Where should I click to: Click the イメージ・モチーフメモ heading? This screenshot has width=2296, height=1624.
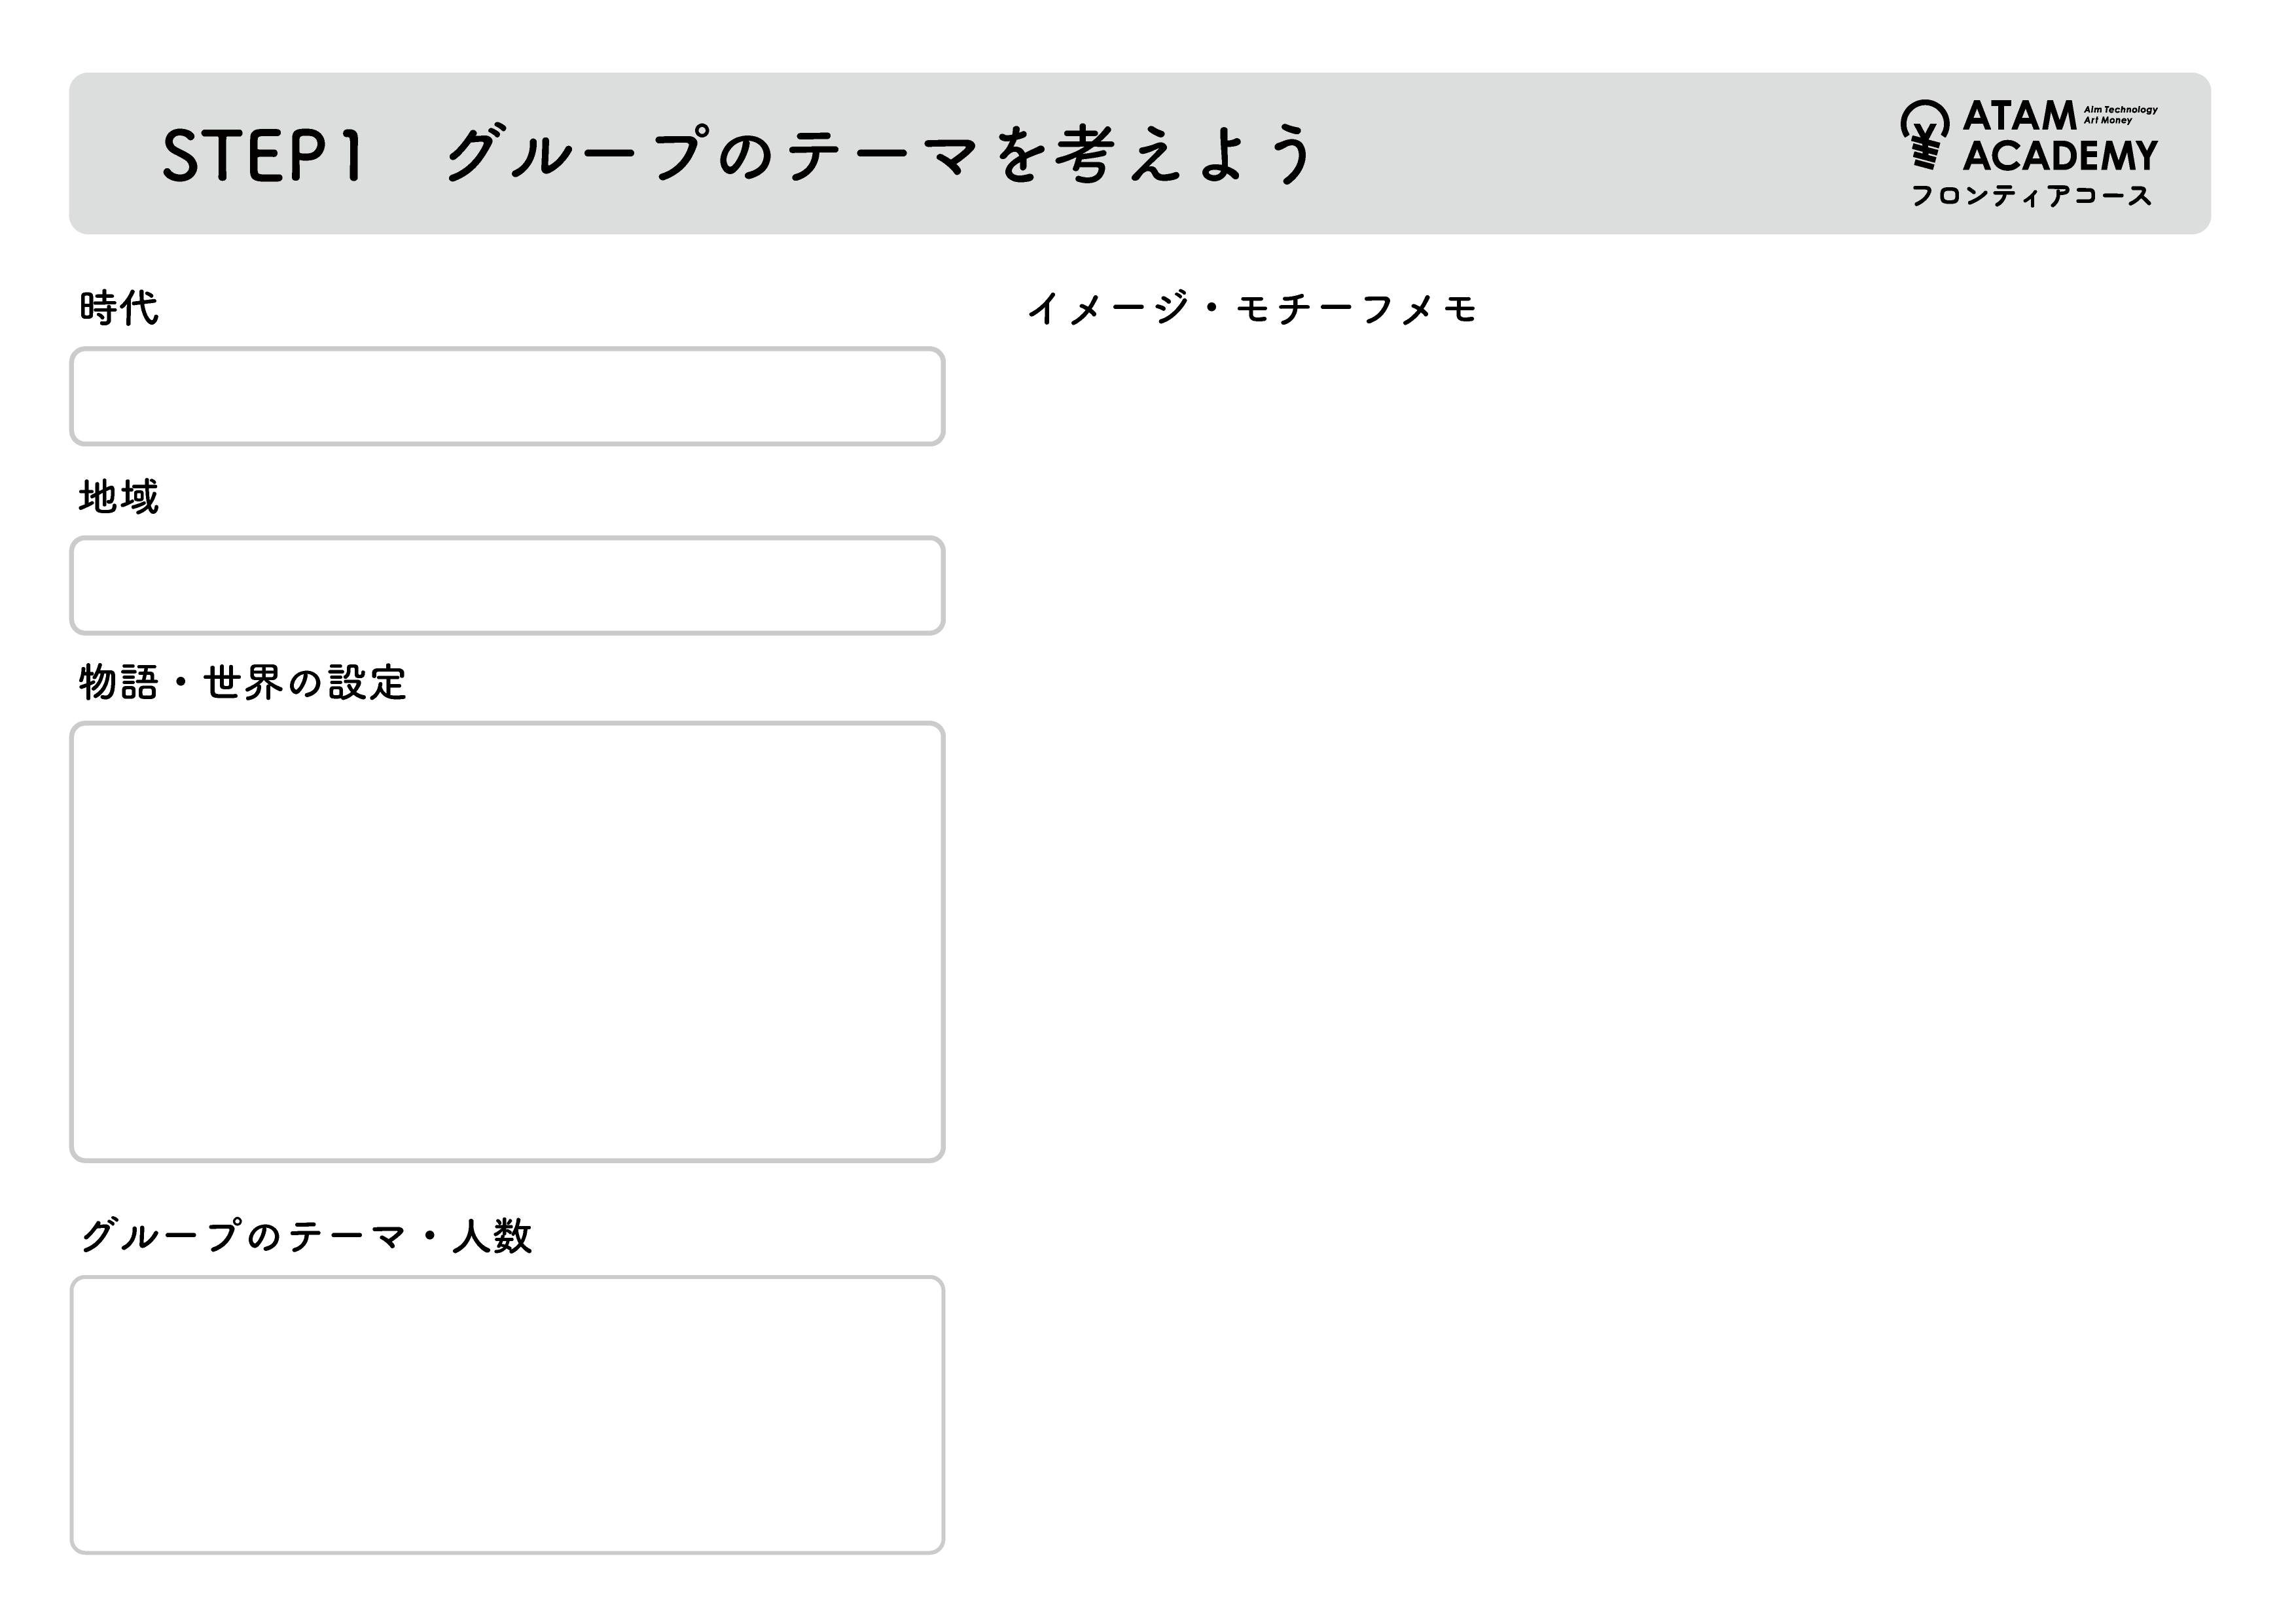(x=1252, y=308)
